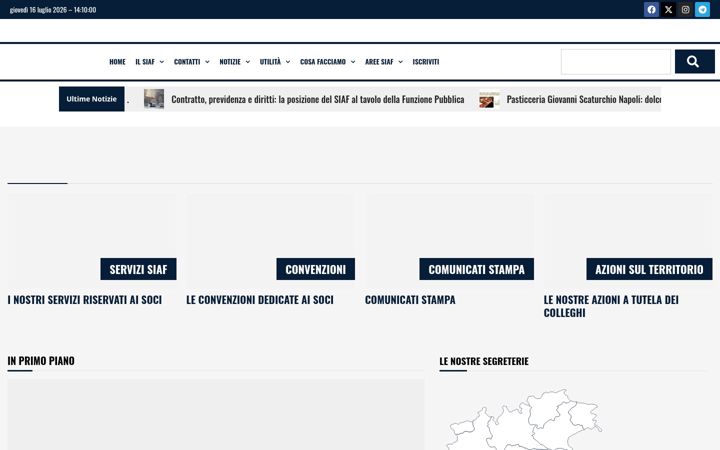Open LE CONVENZIONI DEDICATE AI SOCI link
The width and height of the screenshot is (720, 450).
point(260,299)
